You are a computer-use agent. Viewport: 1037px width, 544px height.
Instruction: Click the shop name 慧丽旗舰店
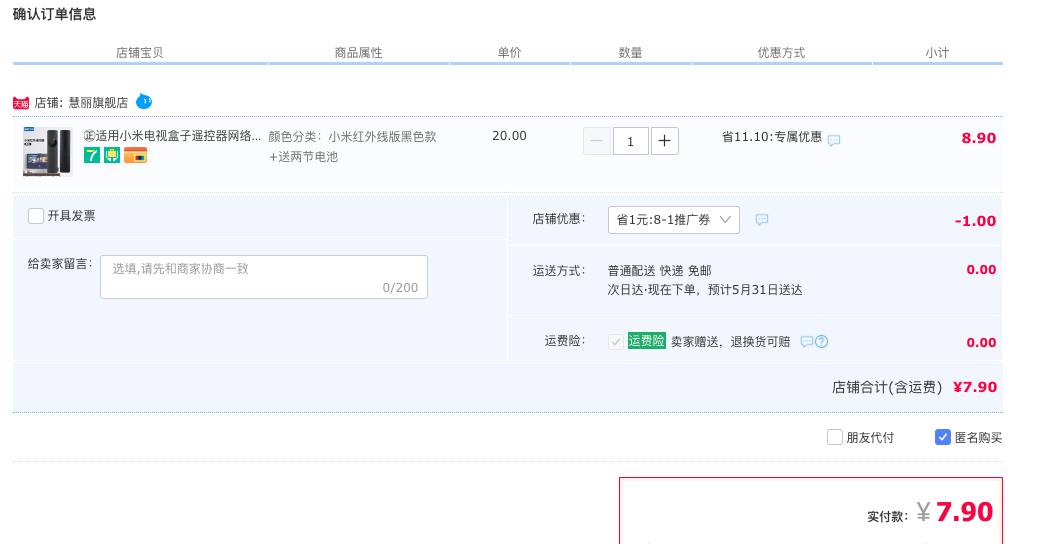click(x=98, y=102)
